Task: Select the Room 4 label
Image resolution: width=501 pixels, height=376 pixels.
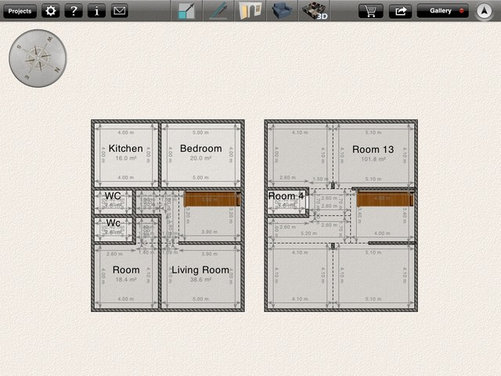Action: tap(286, 196)
